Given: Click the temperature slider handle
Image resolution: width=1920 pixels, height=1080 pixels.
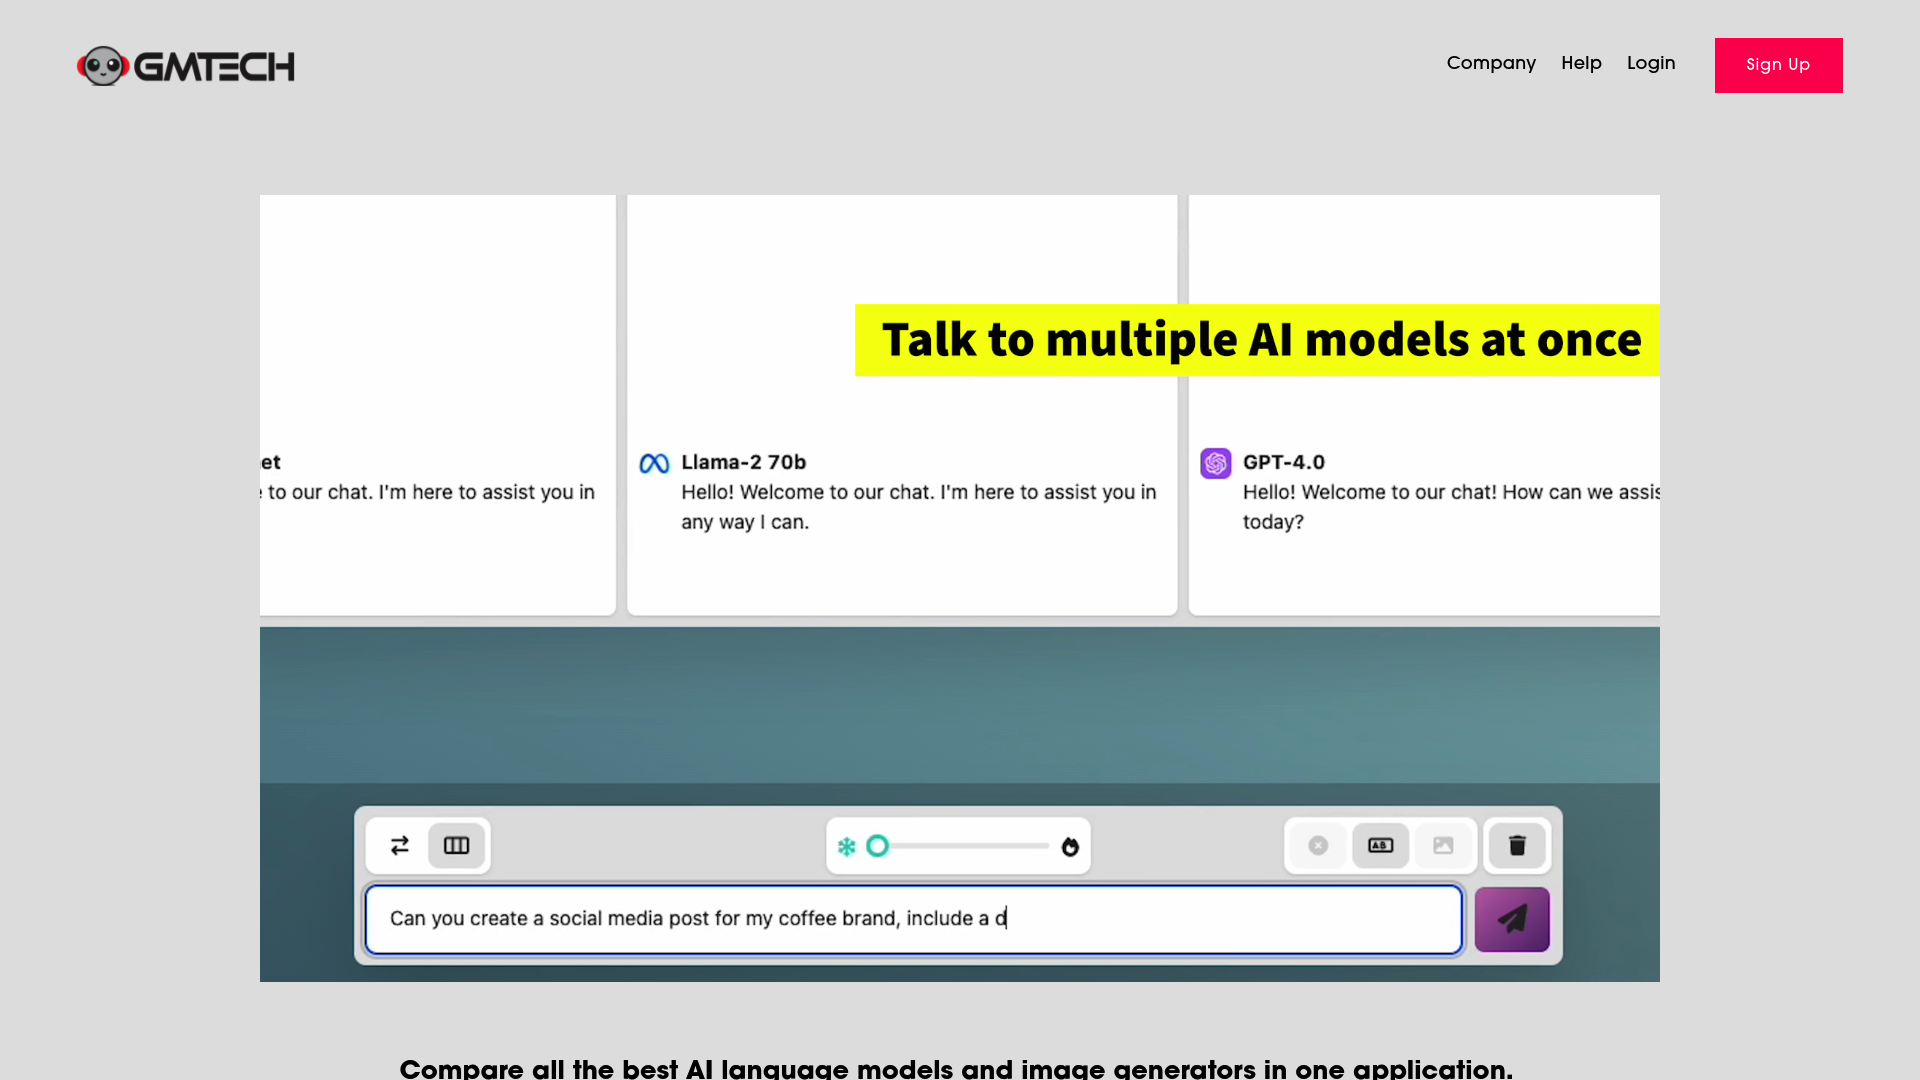Looking at the screenshot, I should coord(878,846).
